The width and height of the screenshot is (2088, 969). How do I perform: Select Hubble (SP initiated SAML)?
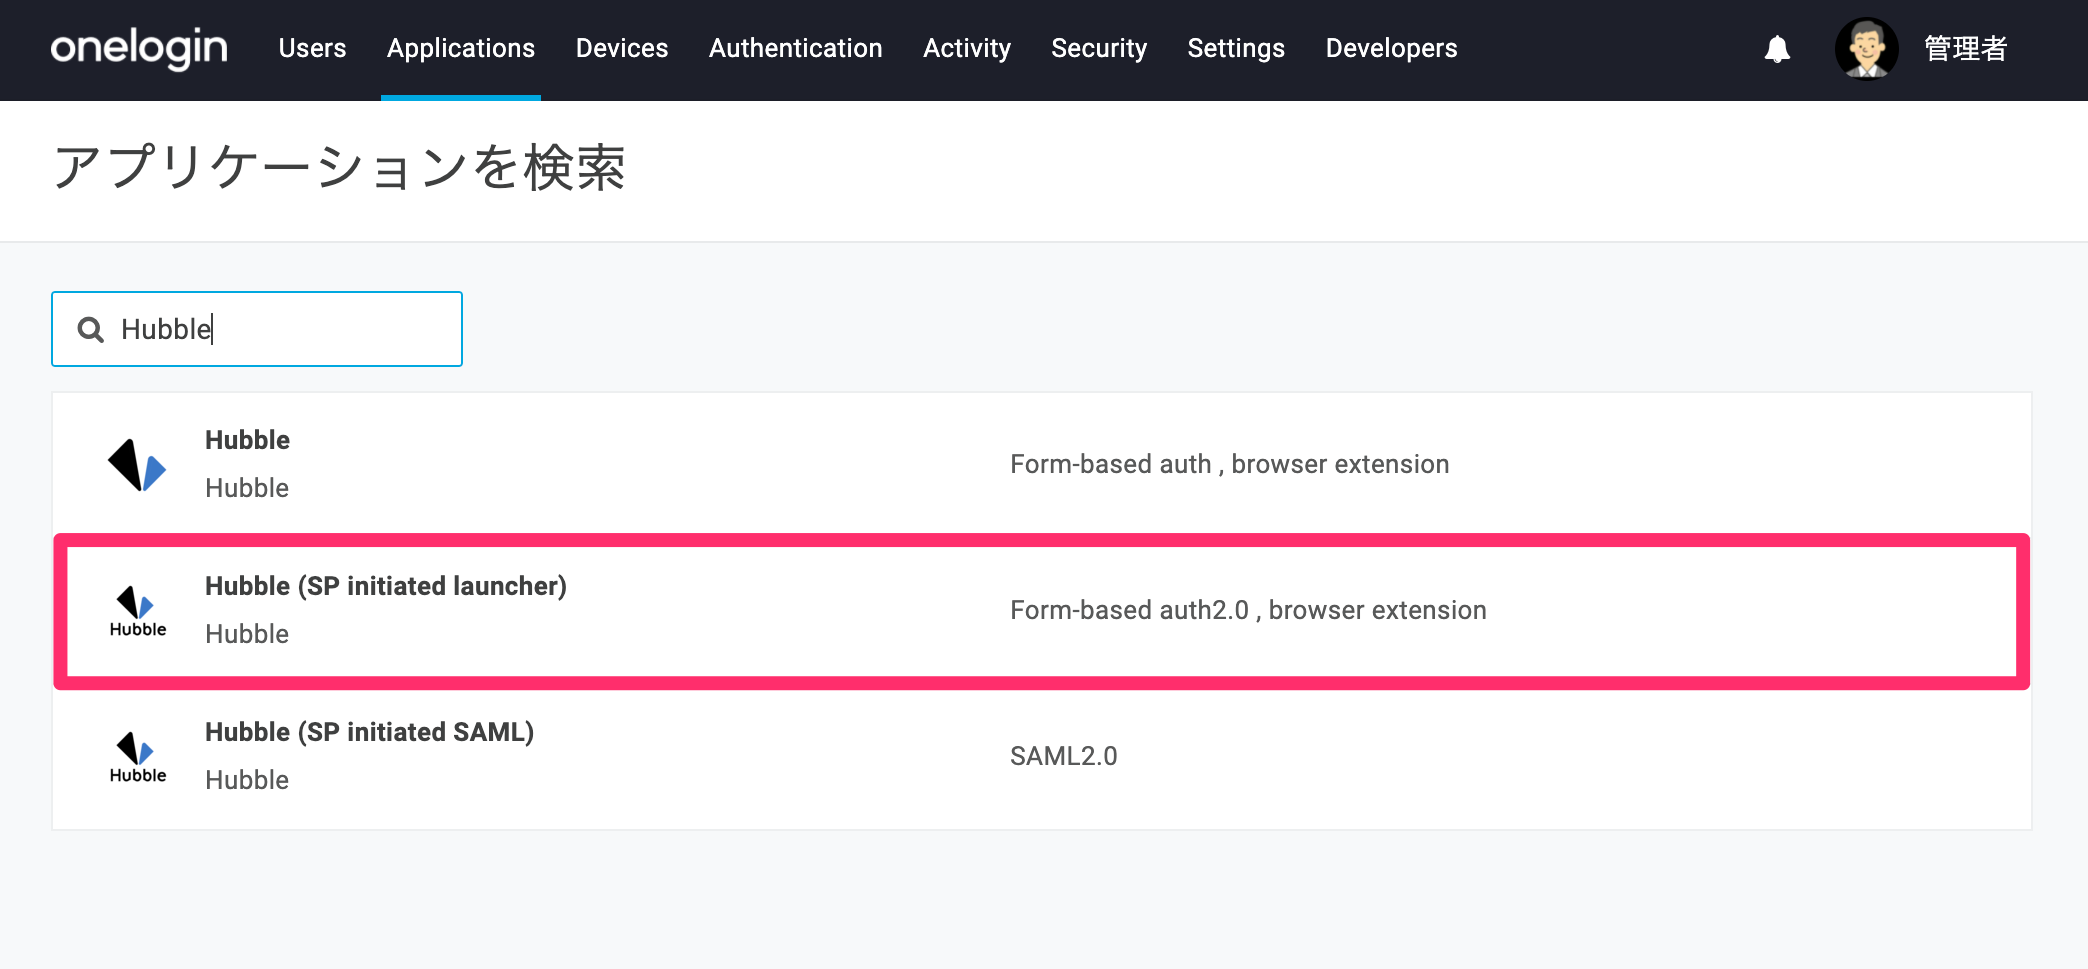pyautogui.click(x=369, y=732)
